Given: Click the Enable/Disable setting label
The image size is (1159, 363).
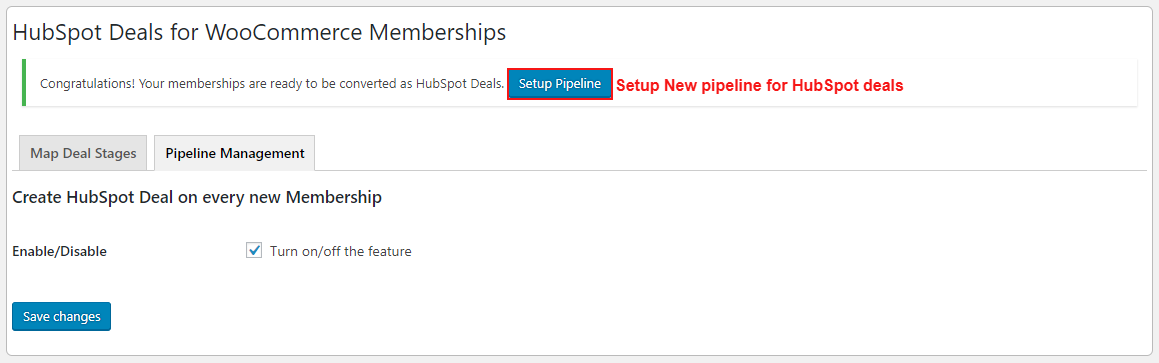Looking at the screenshot, I should (x=60, y=251).
